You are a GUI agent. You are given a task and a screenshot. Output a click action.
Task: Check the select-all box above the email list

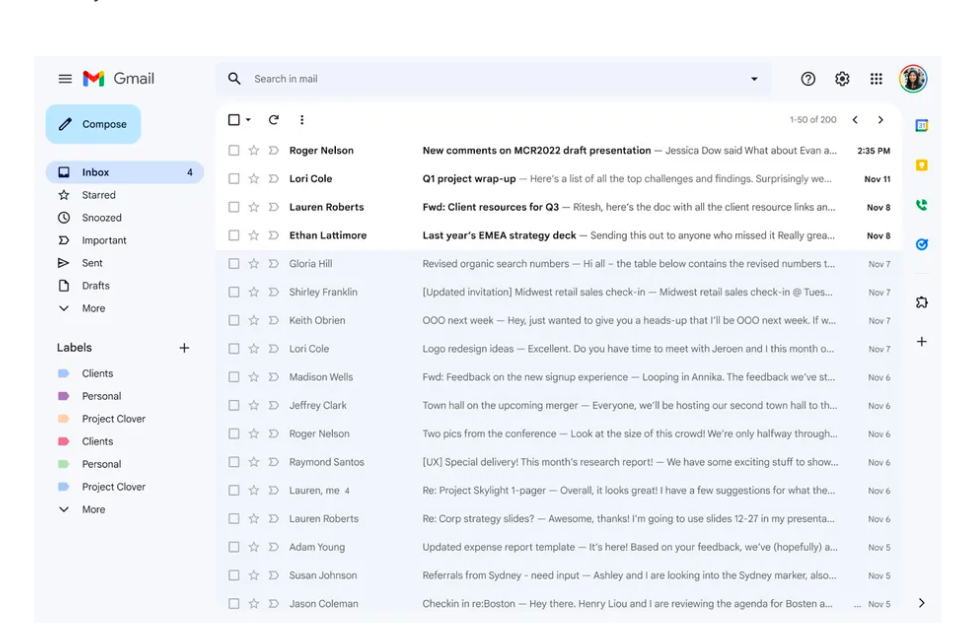(233, 118)
